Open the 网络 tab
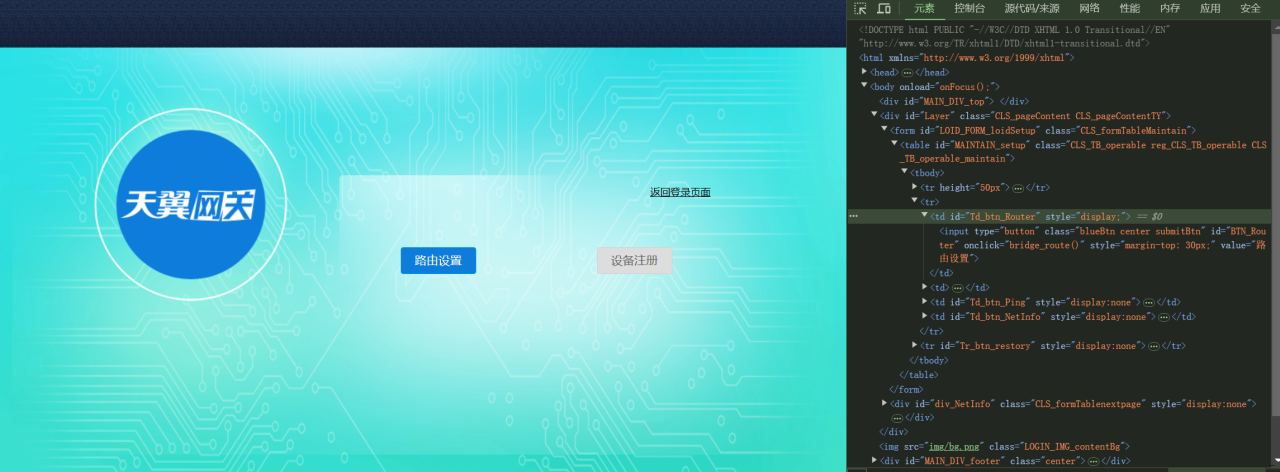Screen dimensions: 1280x472 point(1090,8)
